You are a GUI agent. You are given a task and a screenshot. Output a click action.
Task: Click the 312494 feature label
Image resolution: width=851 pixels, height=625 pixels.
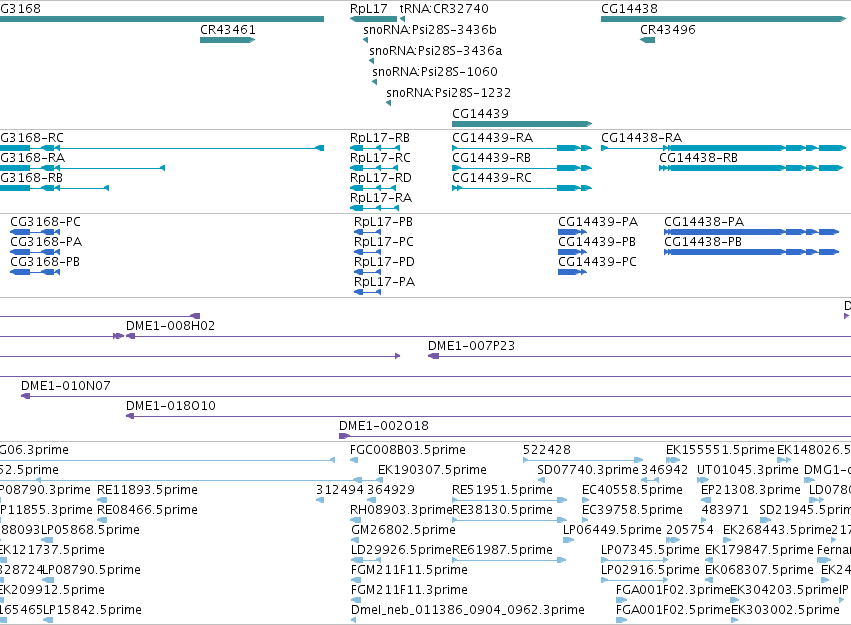[340, 490]
